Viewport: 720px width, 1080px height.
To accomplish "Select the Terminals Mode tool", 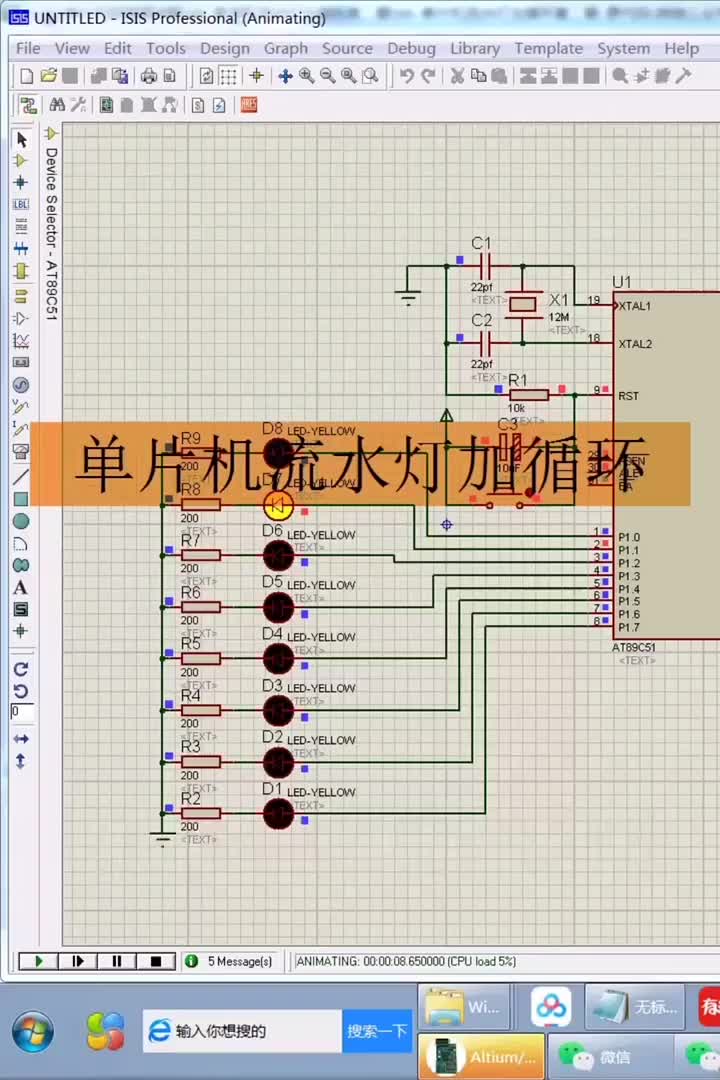I will [x=21, y=296].
